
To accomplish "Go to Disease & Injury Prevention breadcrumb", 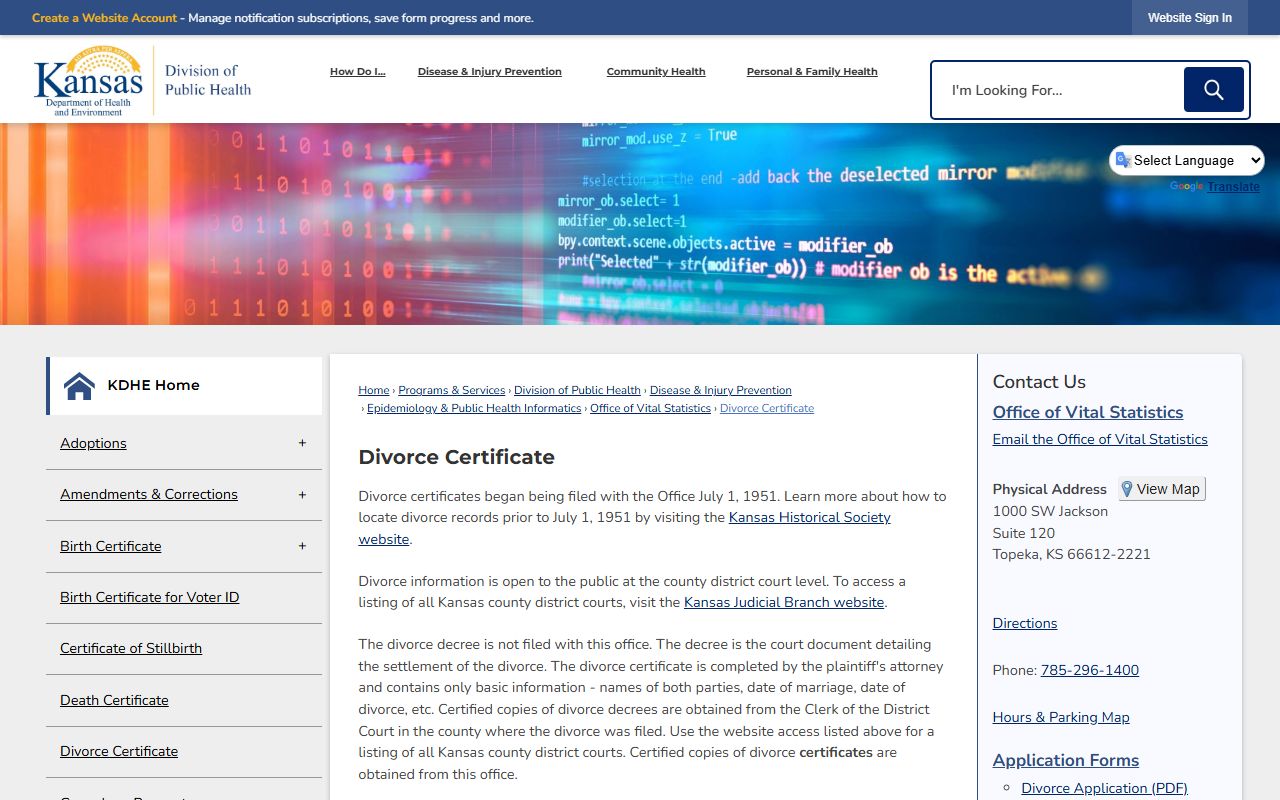I will pos(720,390).
